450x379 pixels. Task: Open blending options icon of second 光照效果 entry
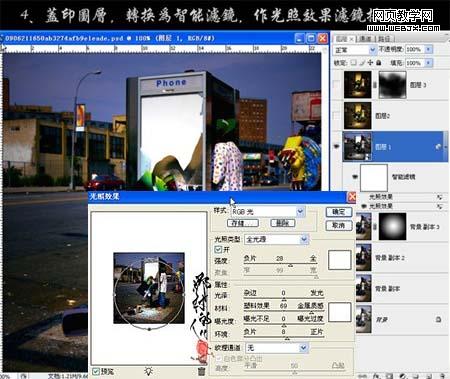pyautogui.click(x=439, y=206)
